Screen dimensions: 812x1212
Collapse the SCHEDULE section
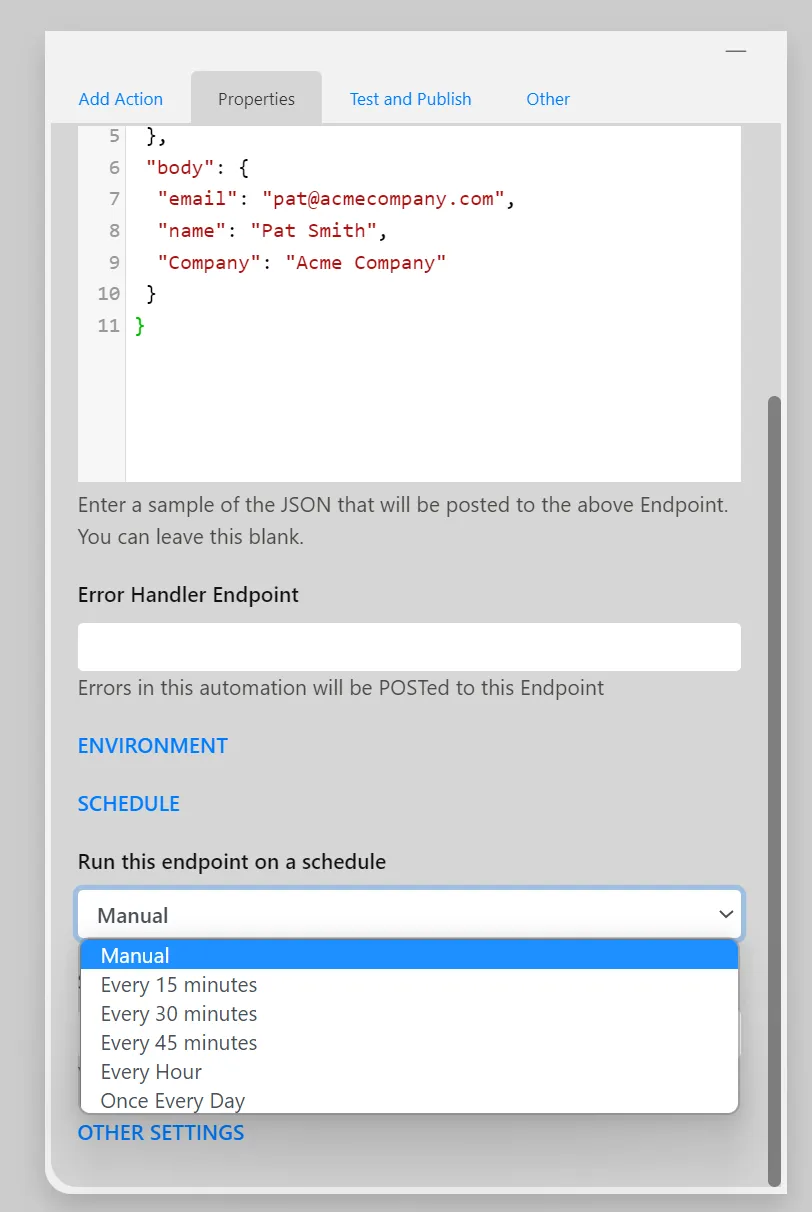pyautogui.click(x=129, y=804)
